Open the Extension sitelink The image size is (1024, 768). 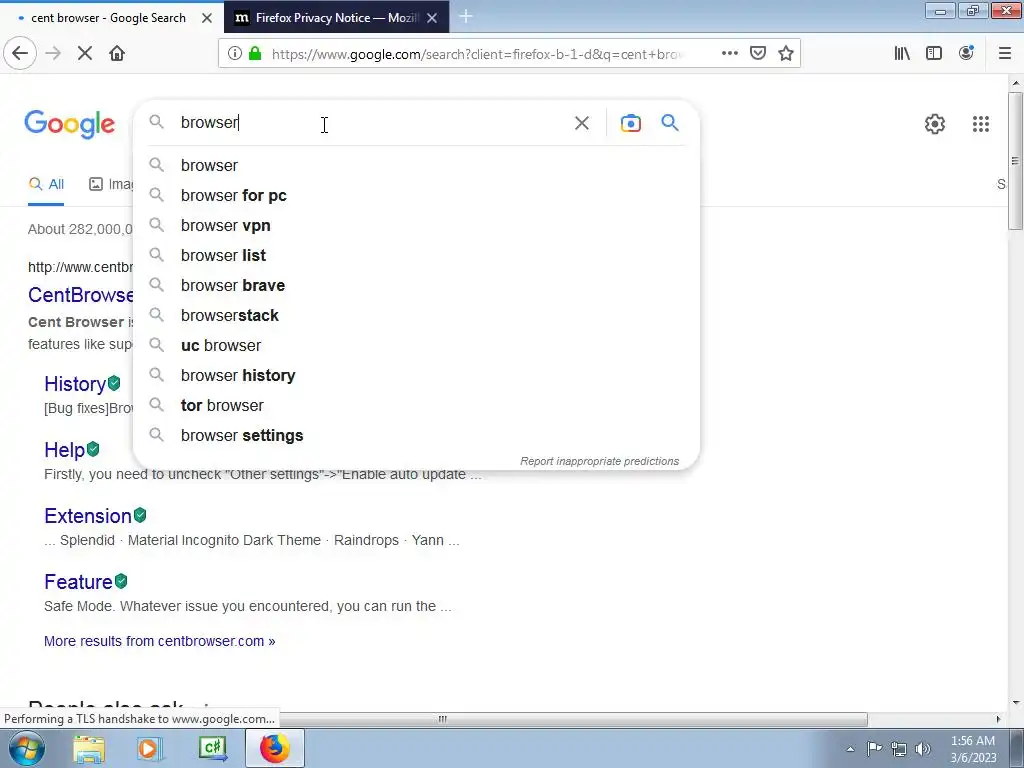88,516
